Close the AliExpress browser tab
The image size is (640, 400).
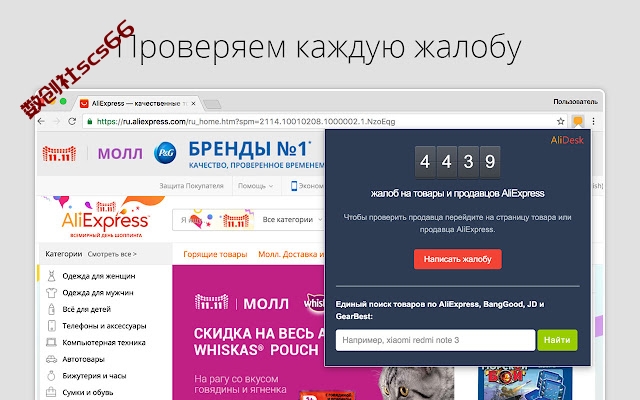(x=193, y=104)
